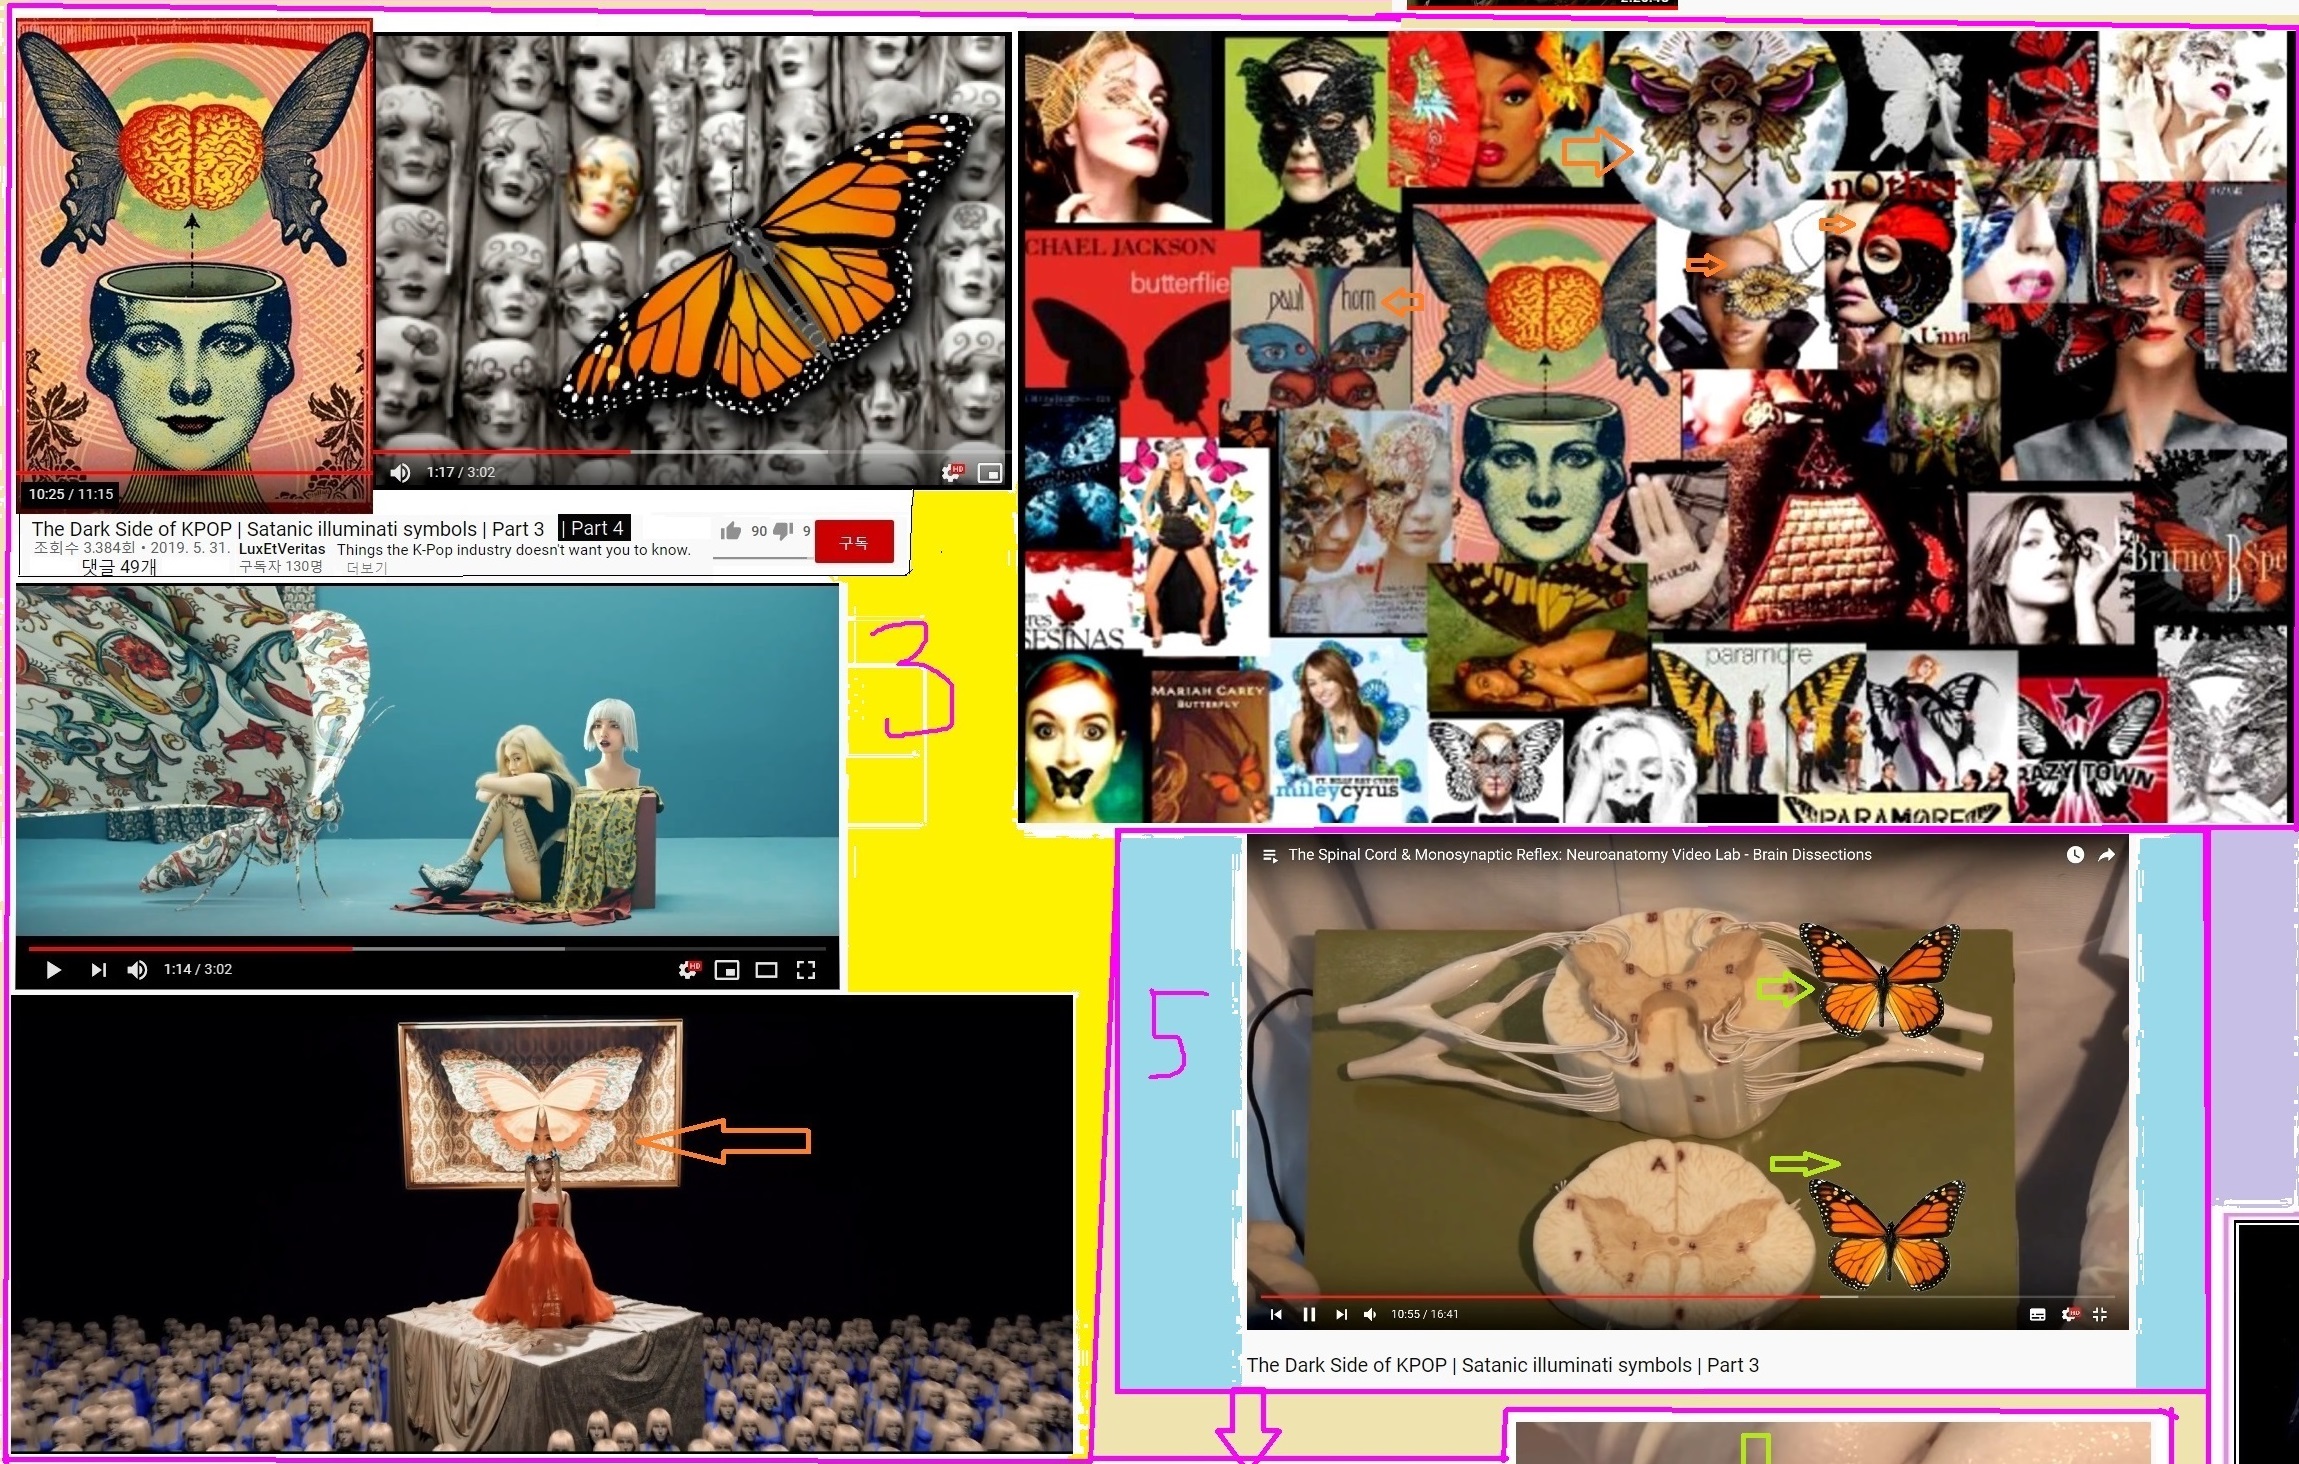Expand description with 더보기
This screenshot has height=1464, width=2299.
[x=366, y=567]
